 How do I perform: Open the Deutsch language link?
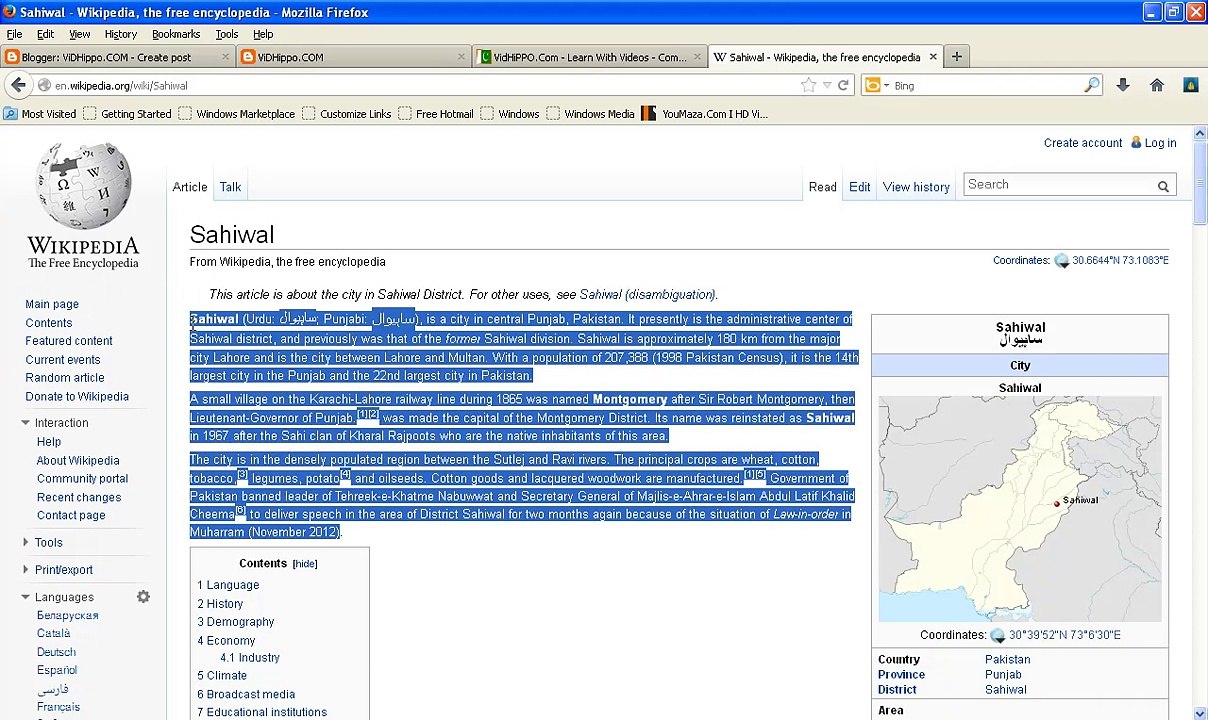pyautogui.click(x=56, y=652)
